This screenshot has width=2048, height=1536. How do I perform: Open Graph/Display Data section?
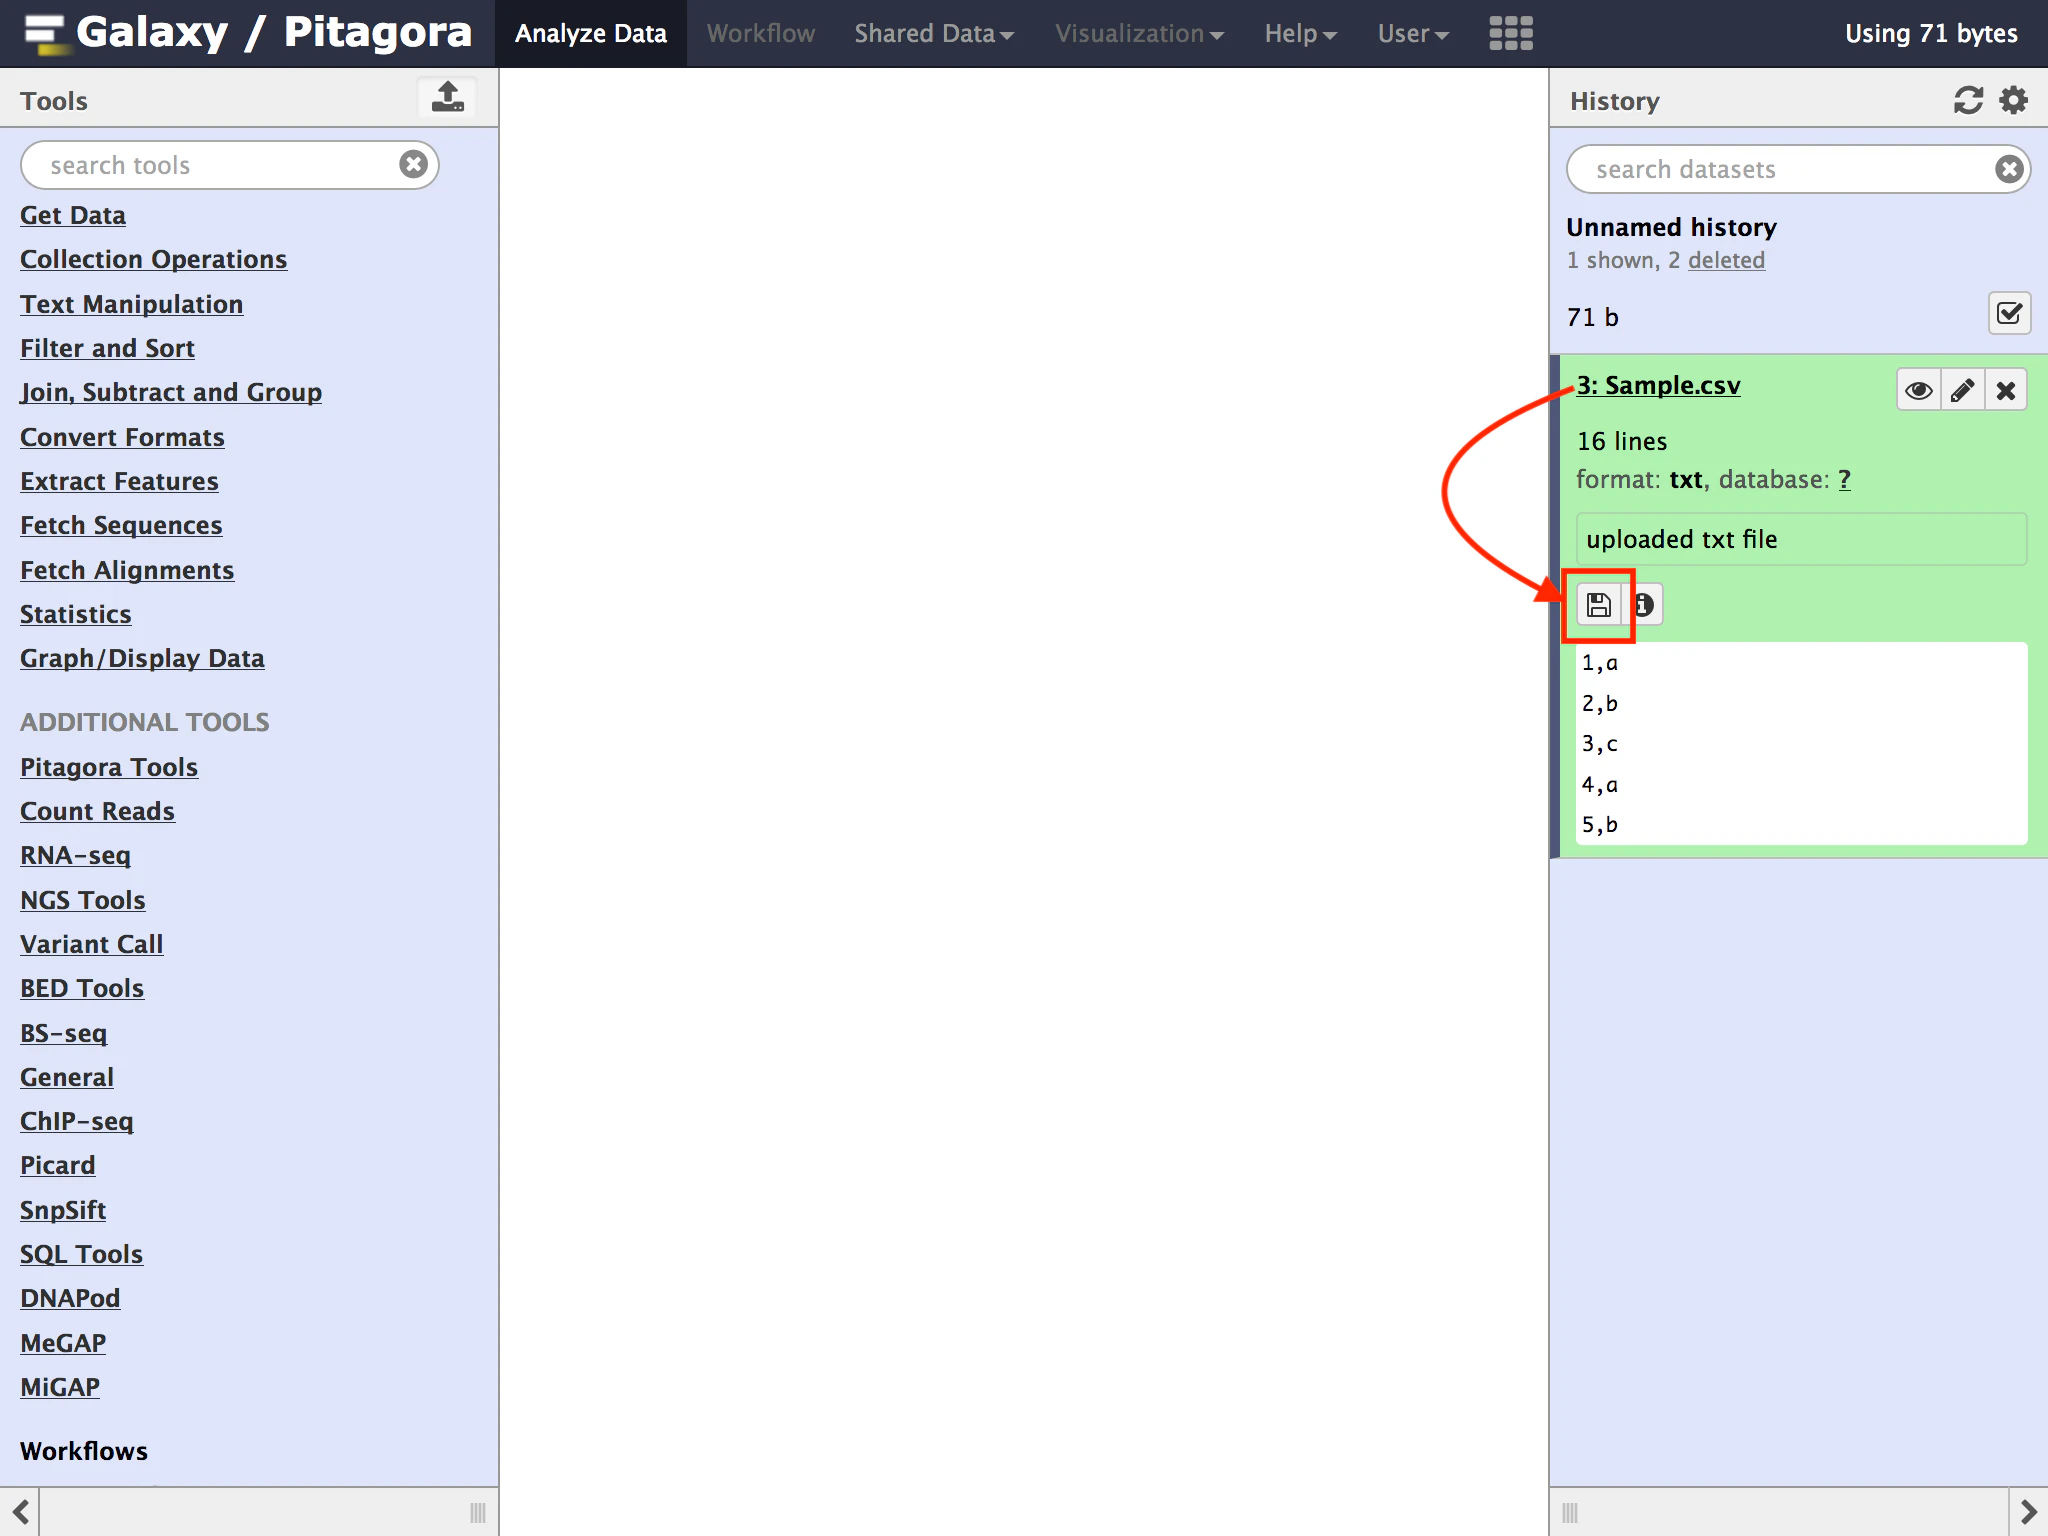(142, 658)
